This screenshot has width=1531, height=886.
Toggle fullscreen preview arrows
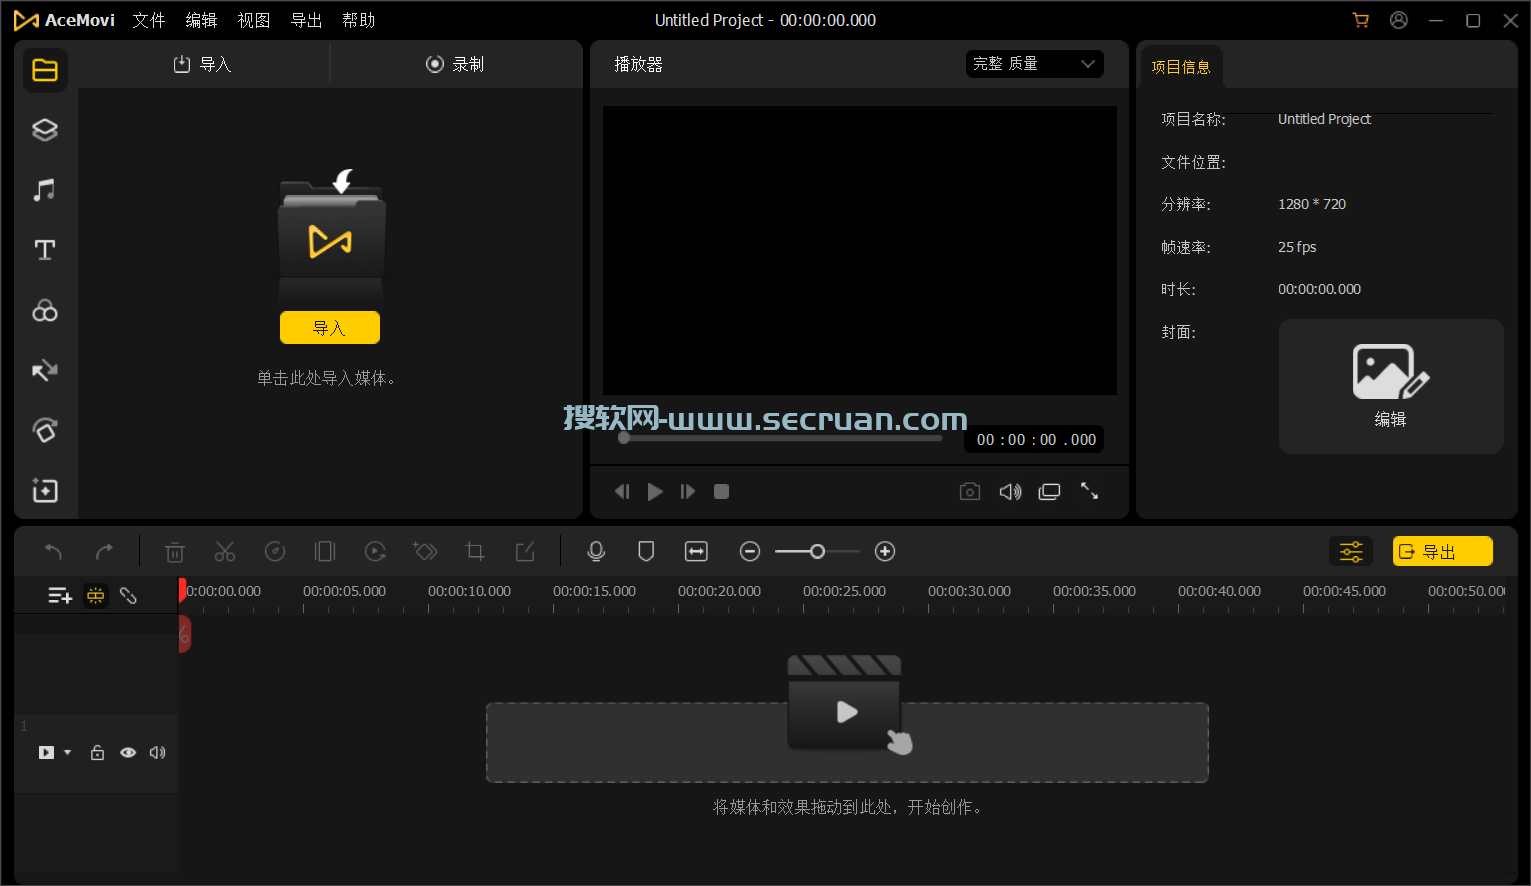click(x=1089, y=491)
